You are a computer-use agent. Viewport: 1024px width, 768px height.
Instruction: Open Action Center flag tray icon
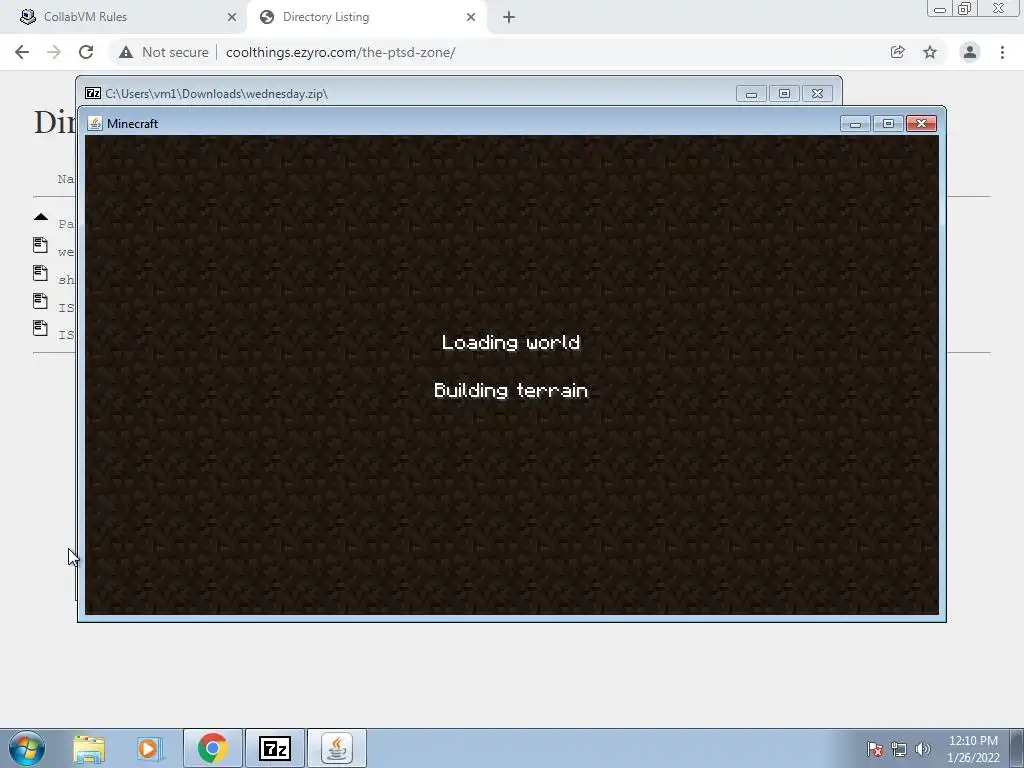875,749
